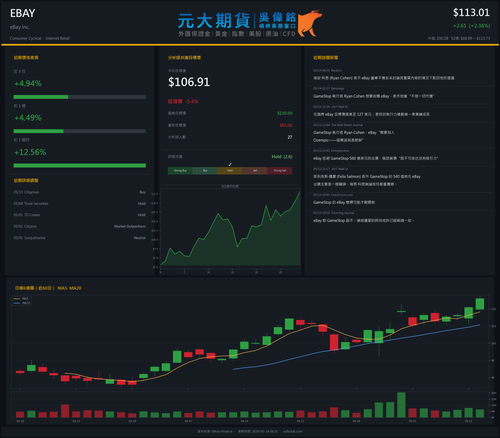The image size is (500, 438).
Task: Open the Entrepreneur eBay rejects GameStop headline
Action: [375, 158]
